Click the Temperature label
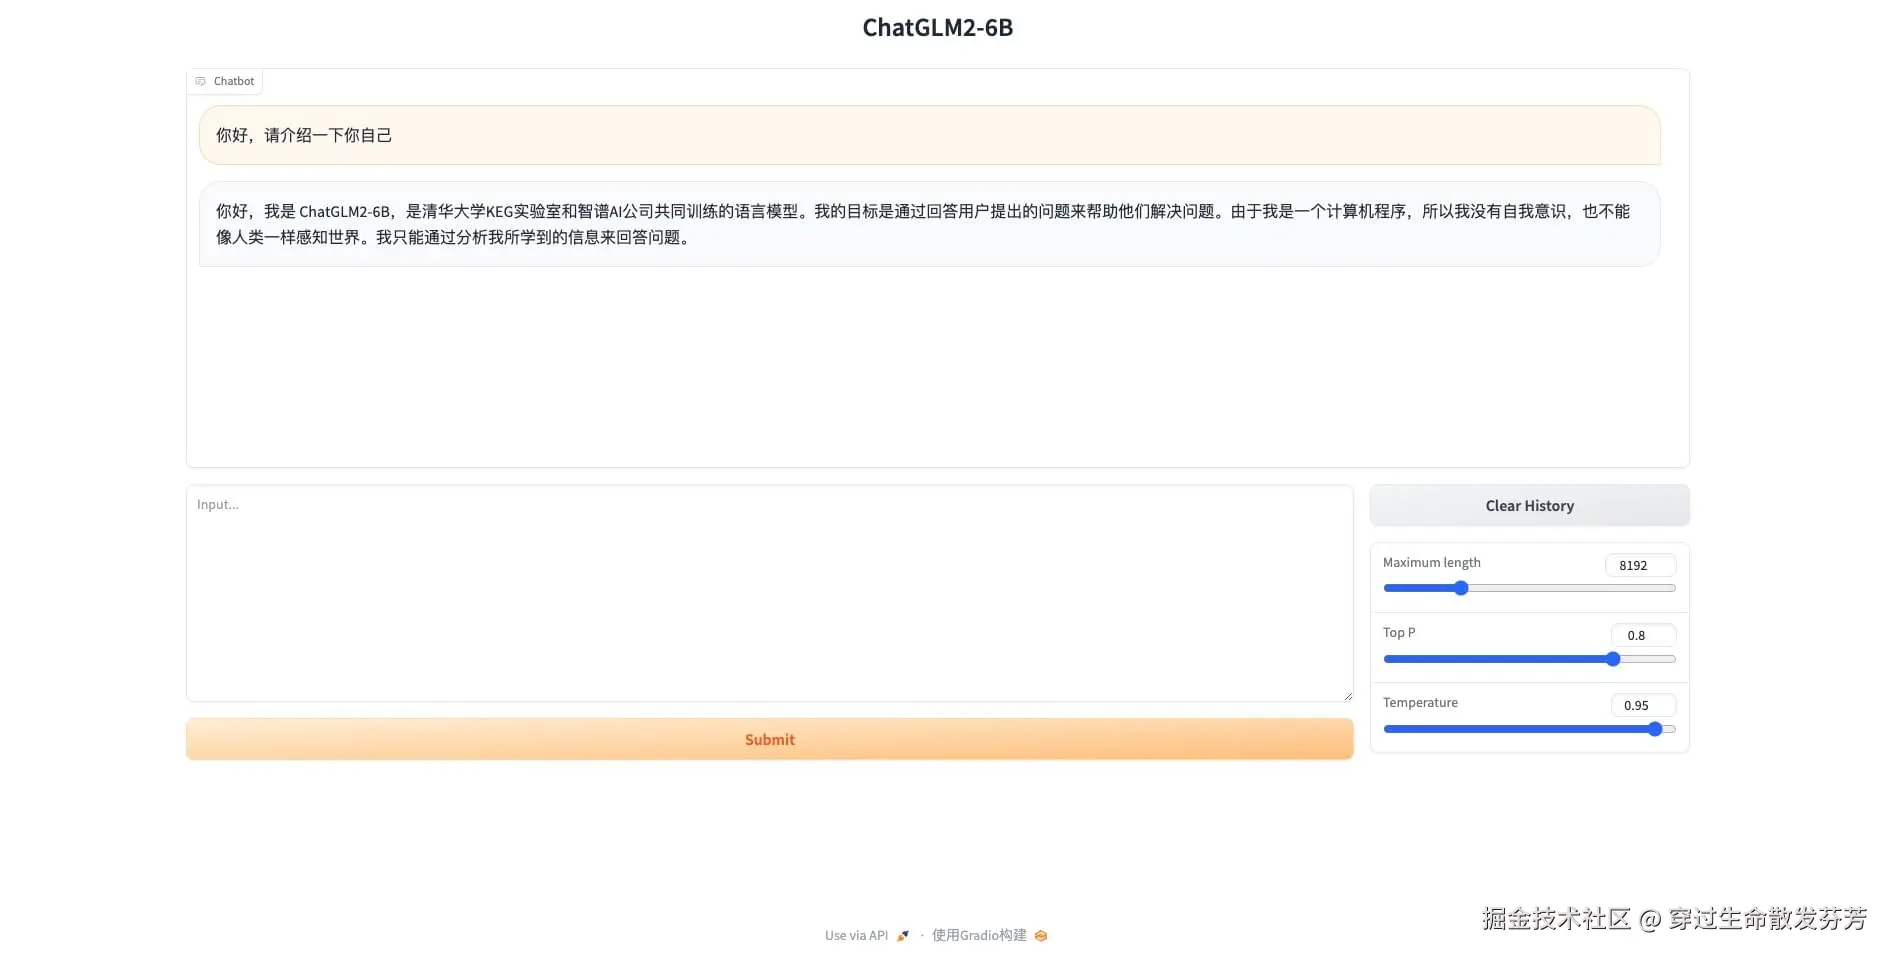 [1420, 702]
